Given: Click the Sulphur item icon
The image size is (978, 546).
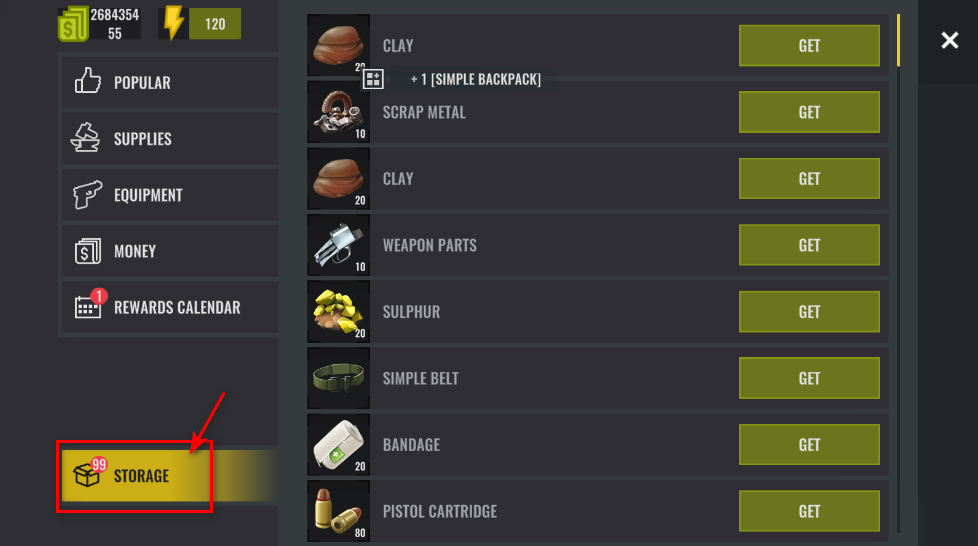Looking at the screenshot, I should (339, 312).
